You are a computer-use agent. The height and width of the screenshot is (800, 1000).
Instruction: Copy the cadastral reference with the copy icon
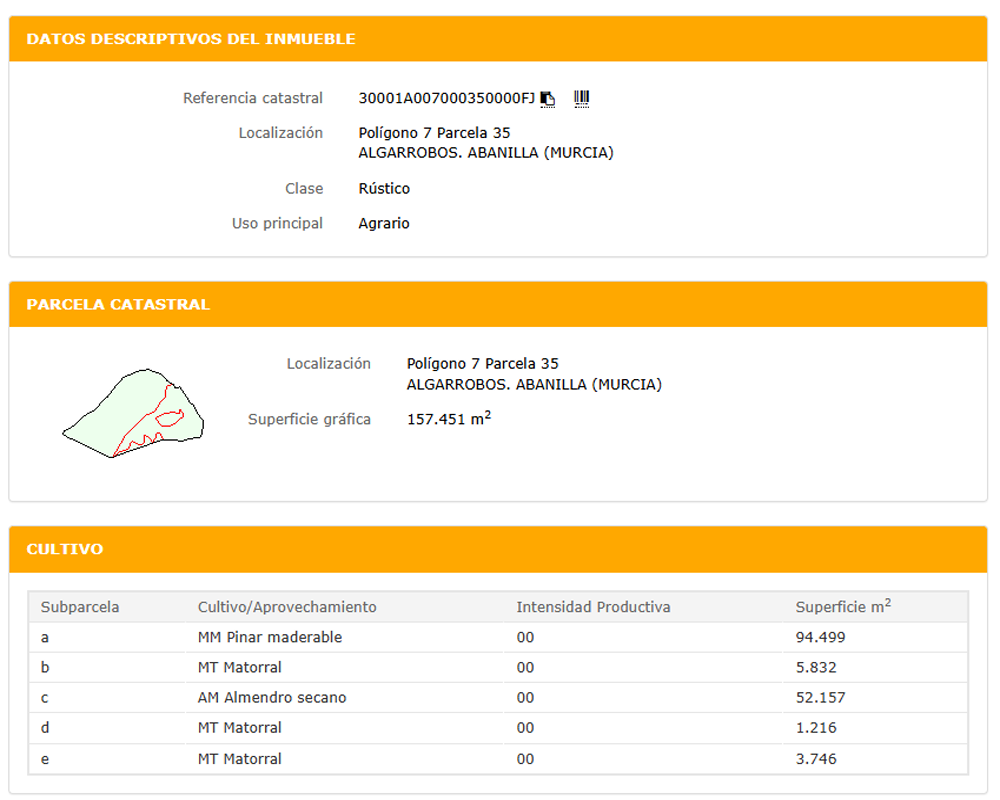[x=548, y=99]
